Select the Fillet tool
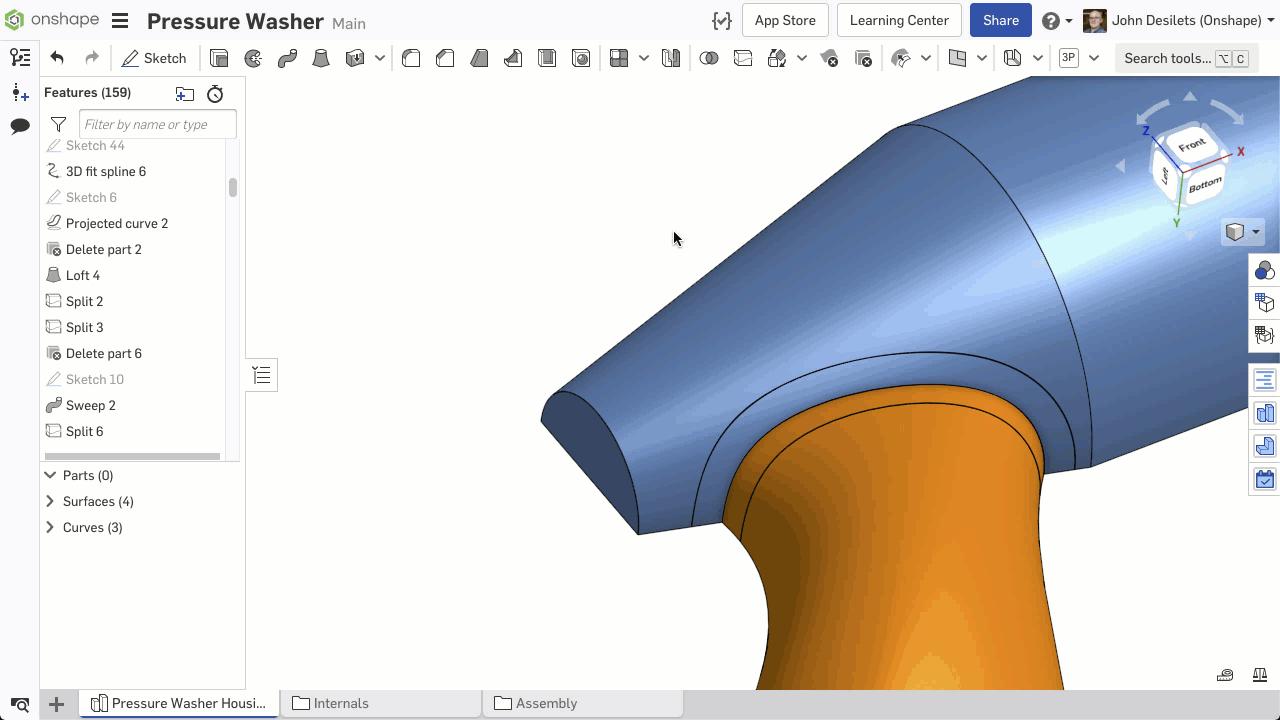 tap(411, 58)
